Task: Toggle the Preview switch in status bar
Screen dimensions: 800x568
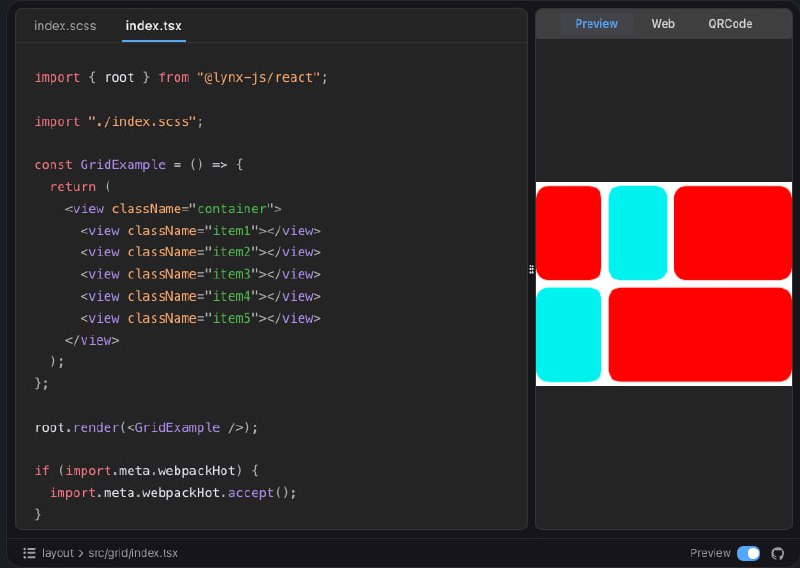Action: 748,553
